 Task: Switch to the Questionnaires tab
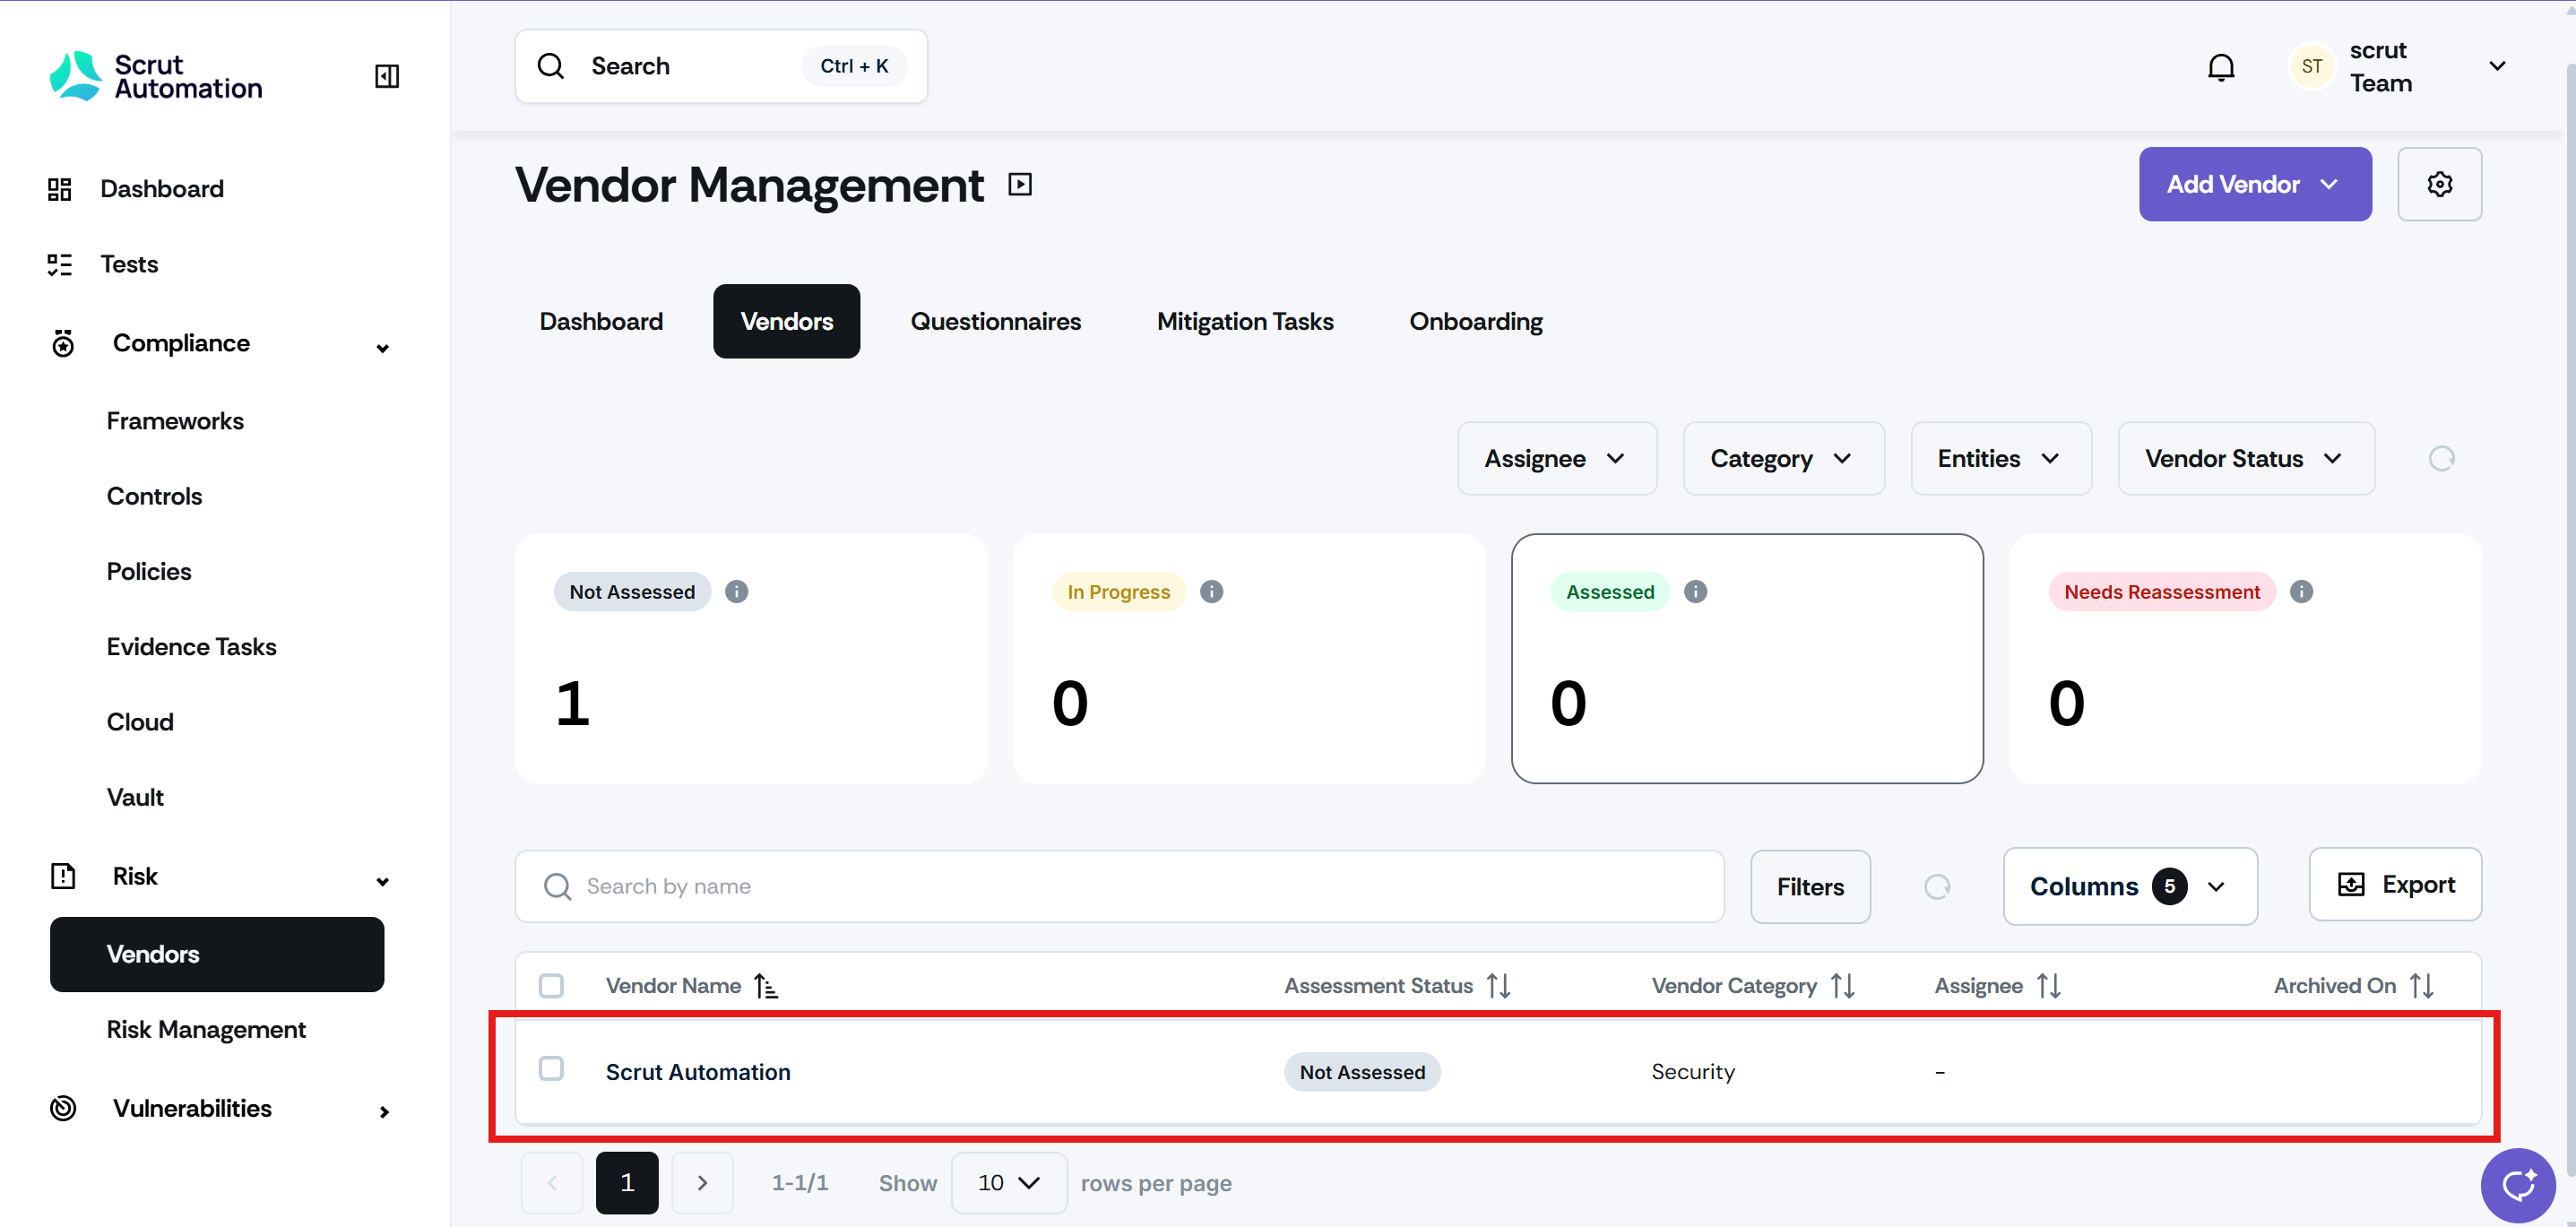[x=995, y=322]
